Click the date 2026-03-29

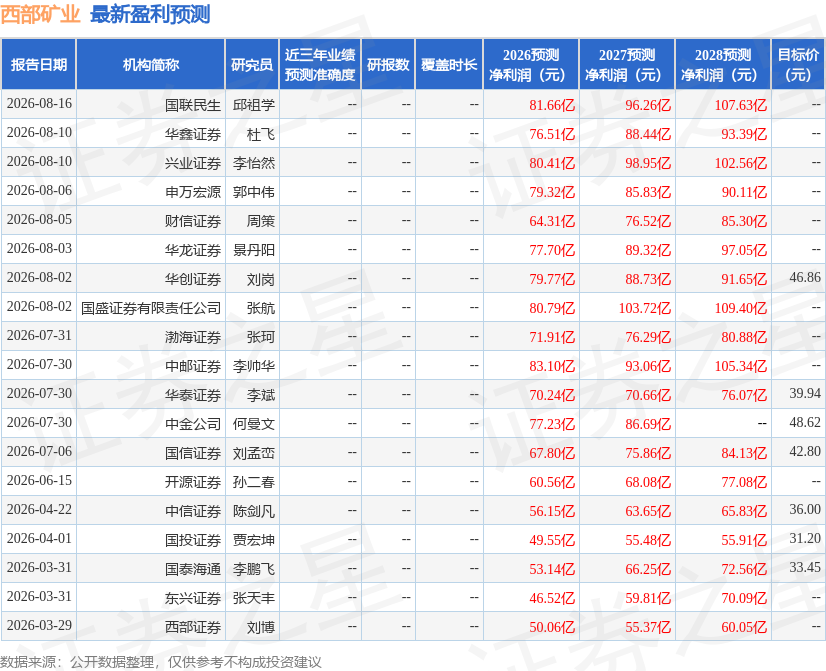[x=40, y=625]
